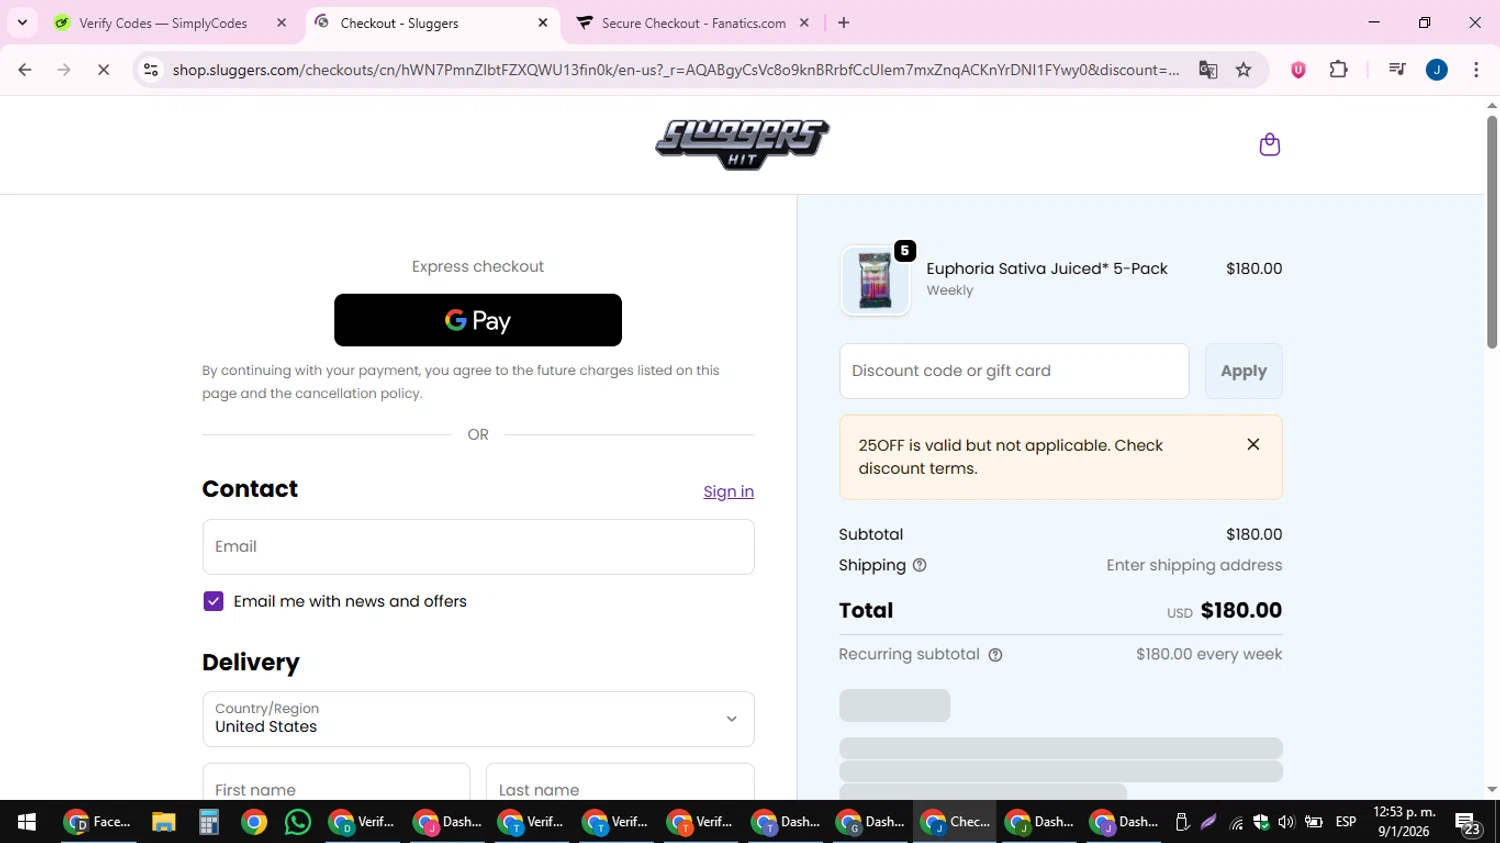Open the Chrome profile J avatar

[1437, 69]
